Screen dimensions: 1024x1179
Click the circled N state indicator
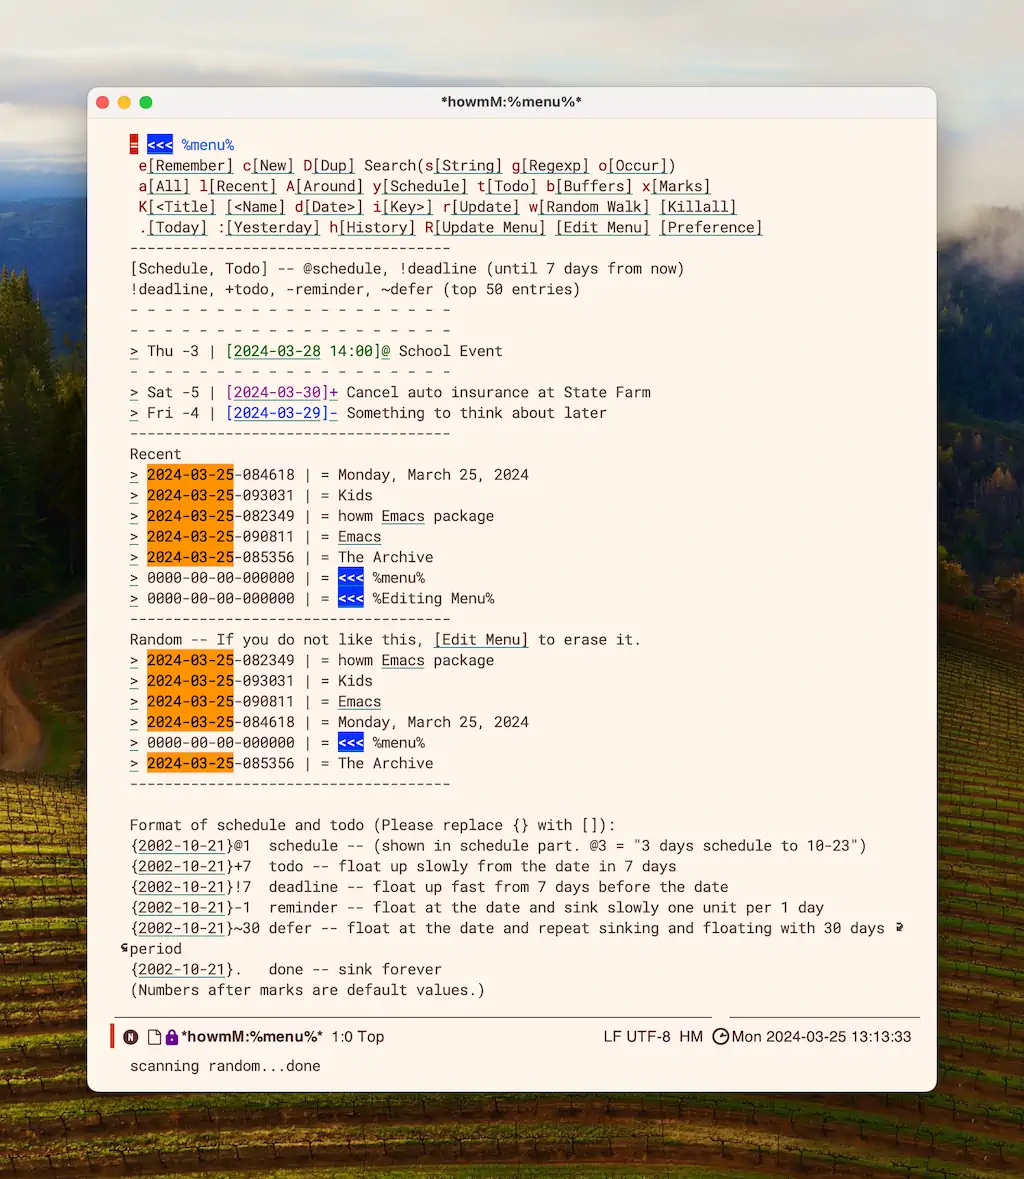coord(131,1037)
